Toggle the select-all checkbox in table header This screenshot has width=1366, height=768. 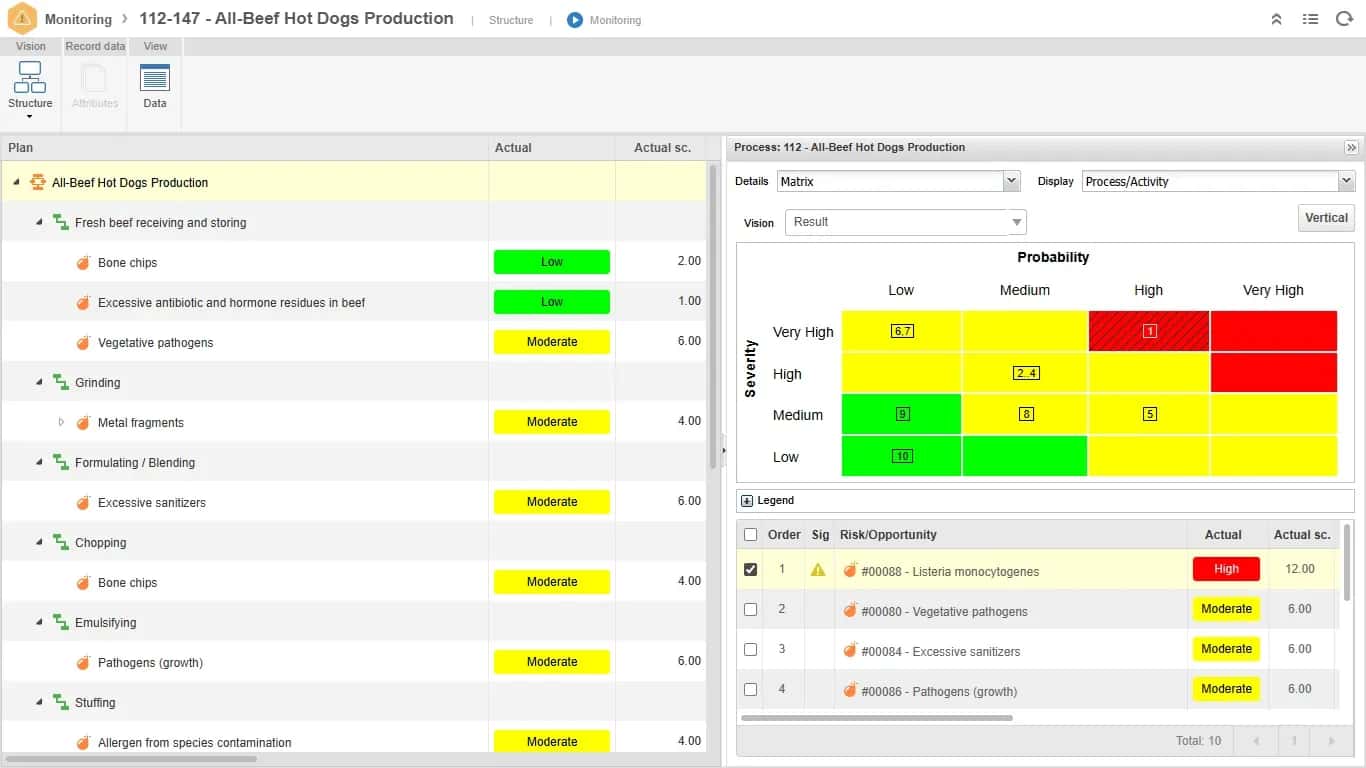click(x=751, y=535)
